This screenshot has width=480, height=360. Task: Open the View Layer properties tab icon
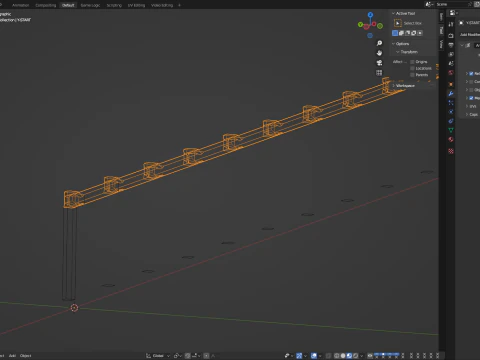(451, 54)
